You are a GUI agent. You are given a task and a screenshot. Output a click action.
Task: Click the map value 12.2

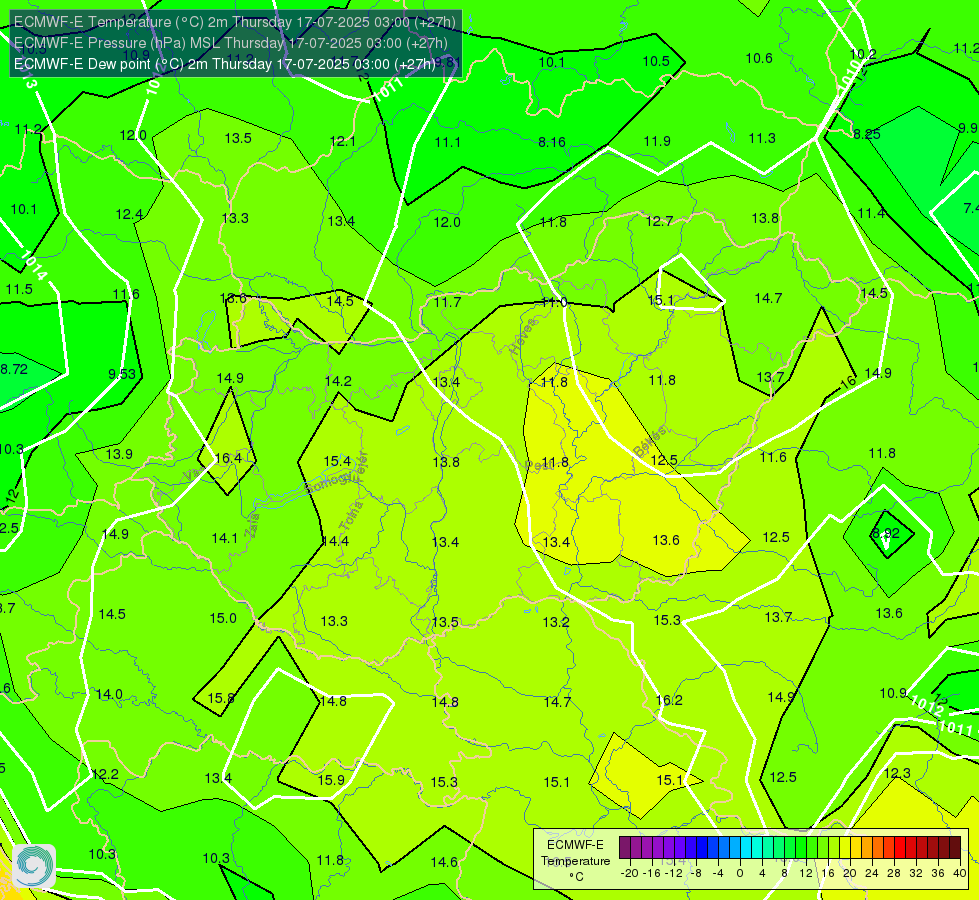105,774
